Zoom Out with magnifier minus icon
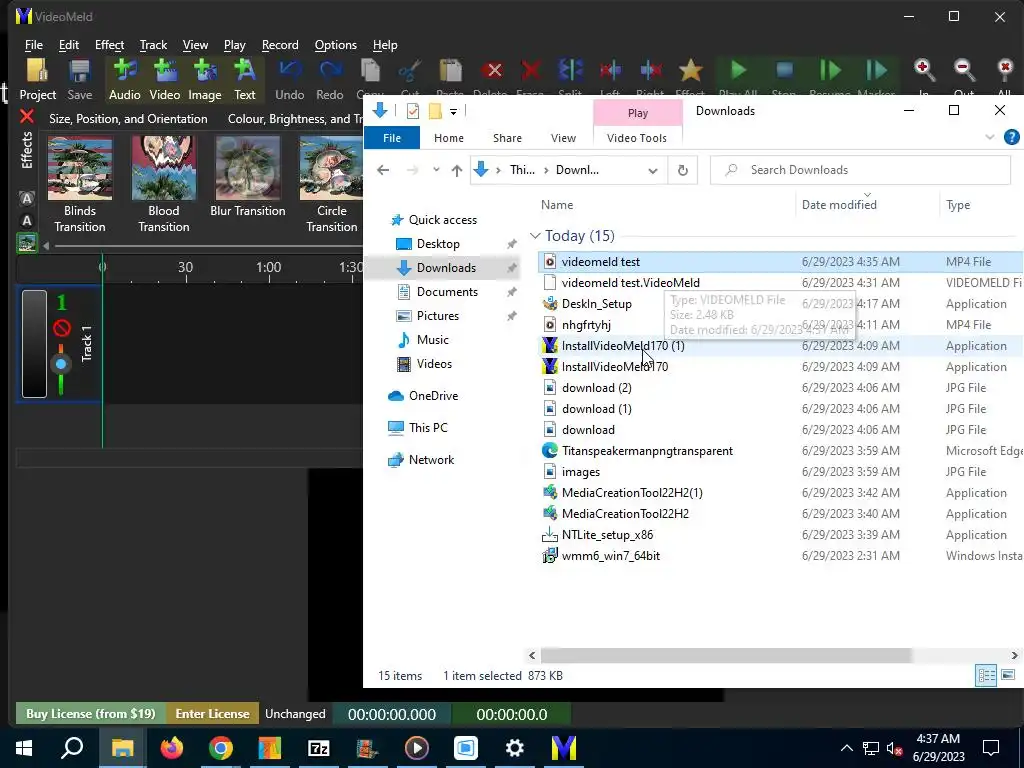Viewport: 1024px width, 768px height. pyautogui.click(x=964, y=71)
